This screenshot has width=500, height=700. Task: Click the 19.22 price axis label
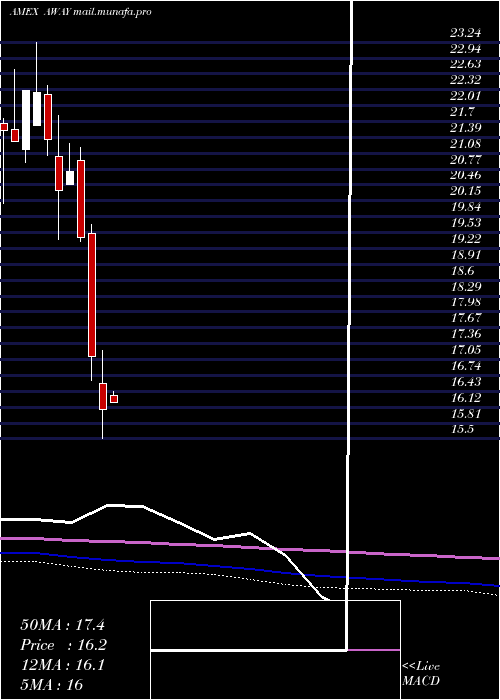pos(465,239)
